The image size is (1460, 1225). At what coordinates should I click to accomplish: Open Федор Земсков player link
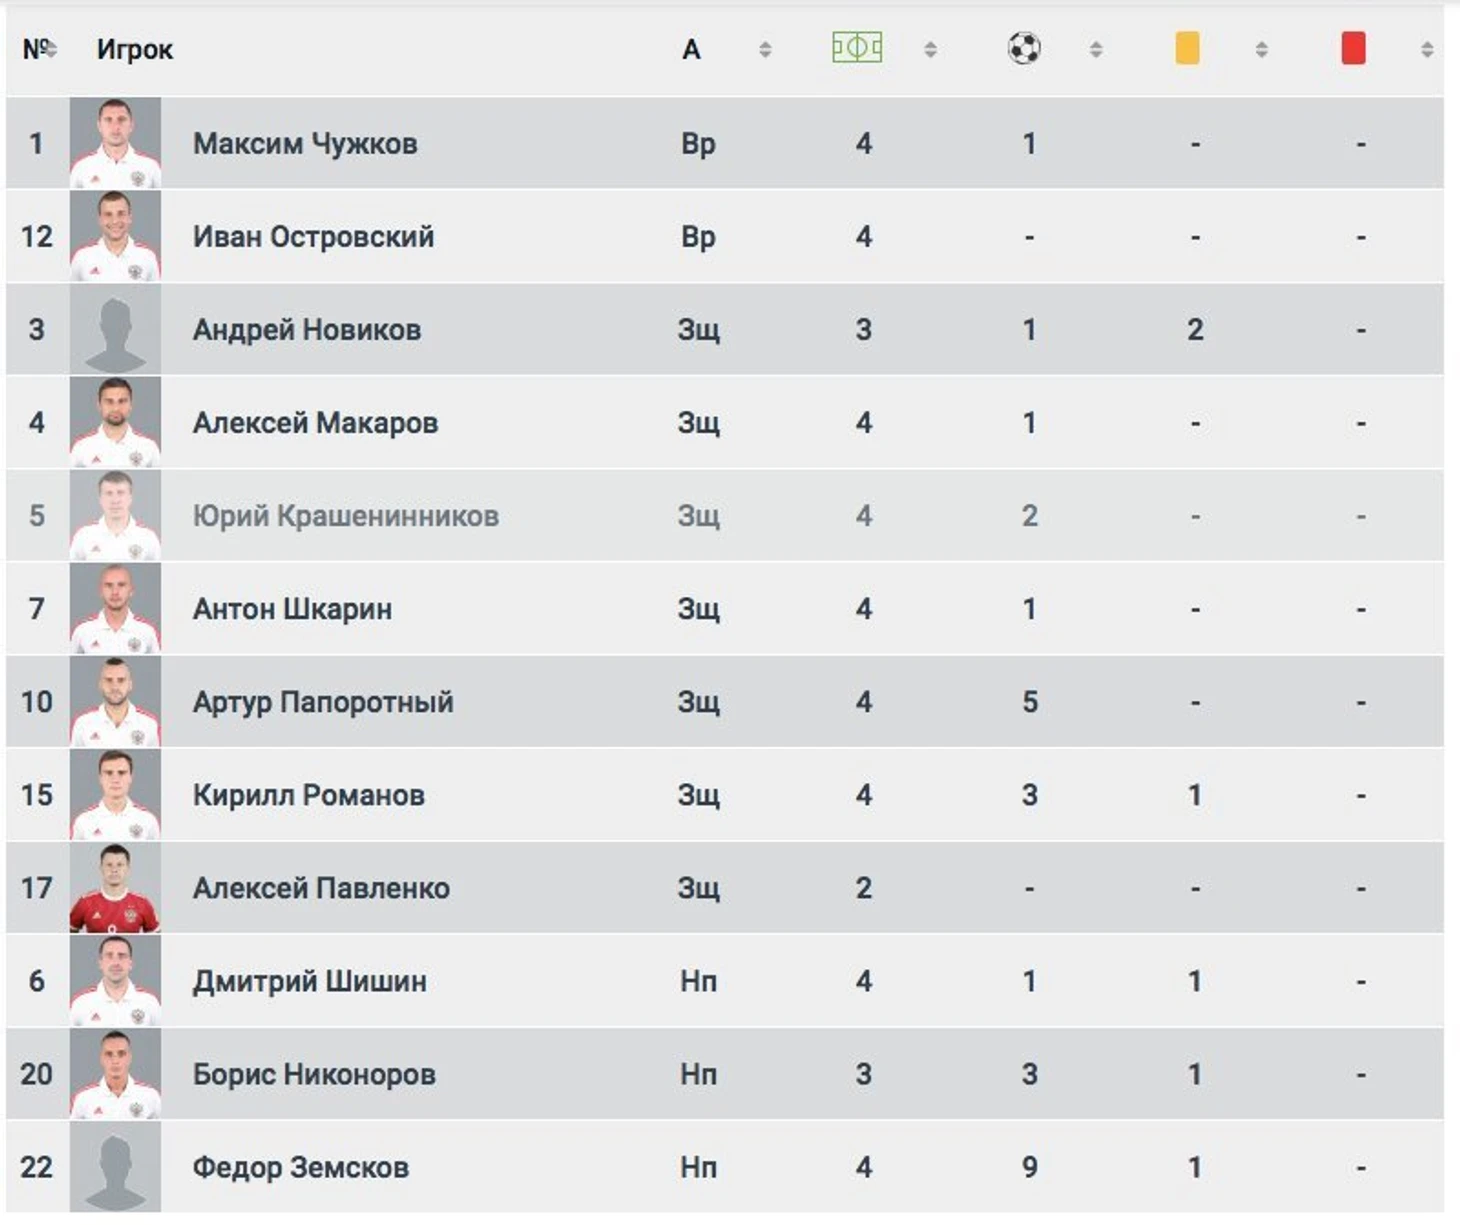pyautogui.click(x=301, y=1167)
